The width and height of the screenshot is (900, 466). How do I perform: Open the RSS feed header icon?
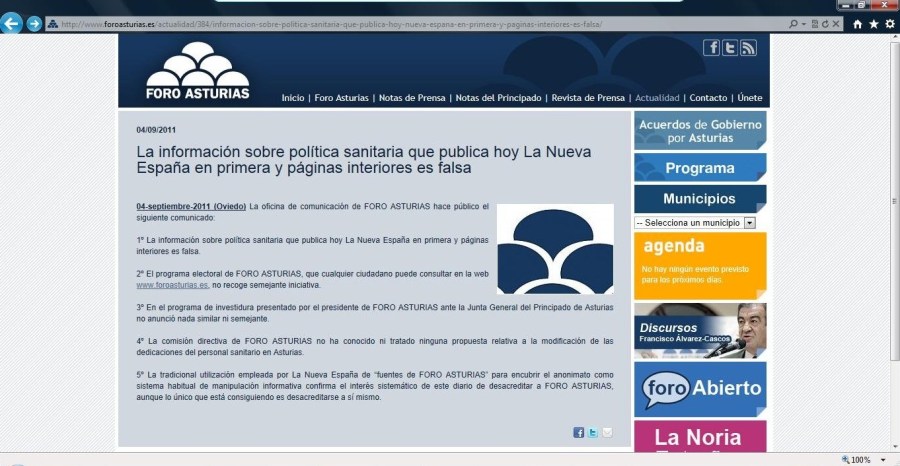tap(748, 48)
